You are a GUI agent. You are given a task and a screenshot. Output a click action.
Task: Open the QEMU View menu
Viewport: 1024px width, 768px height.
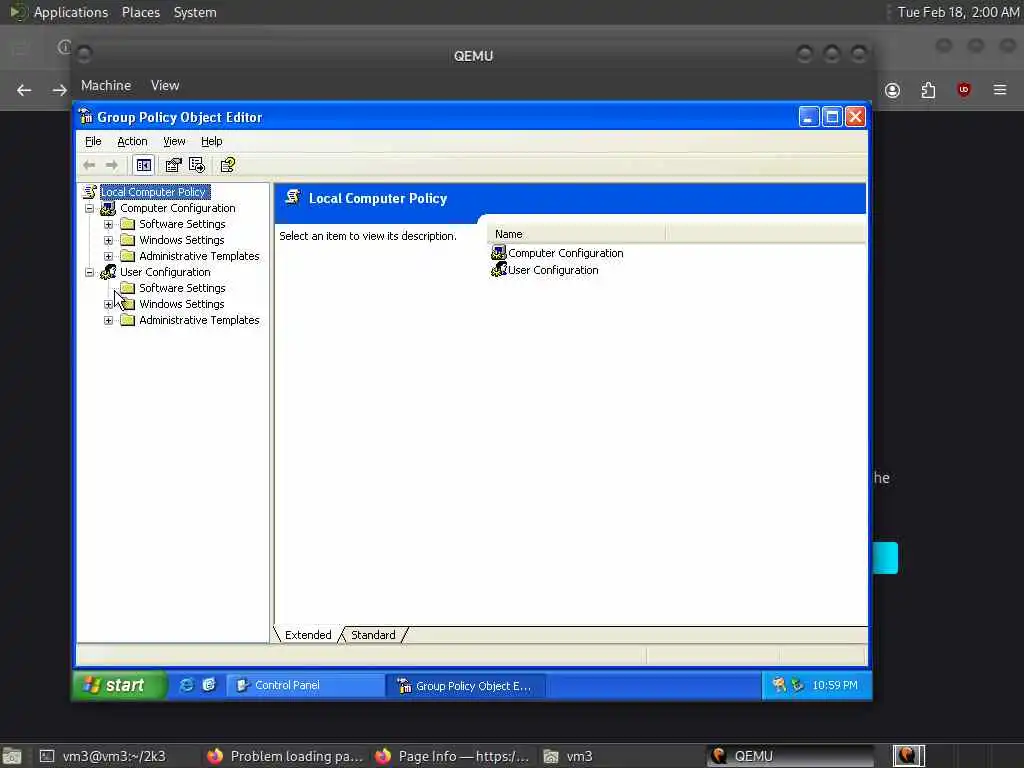[x=165, y=86]
